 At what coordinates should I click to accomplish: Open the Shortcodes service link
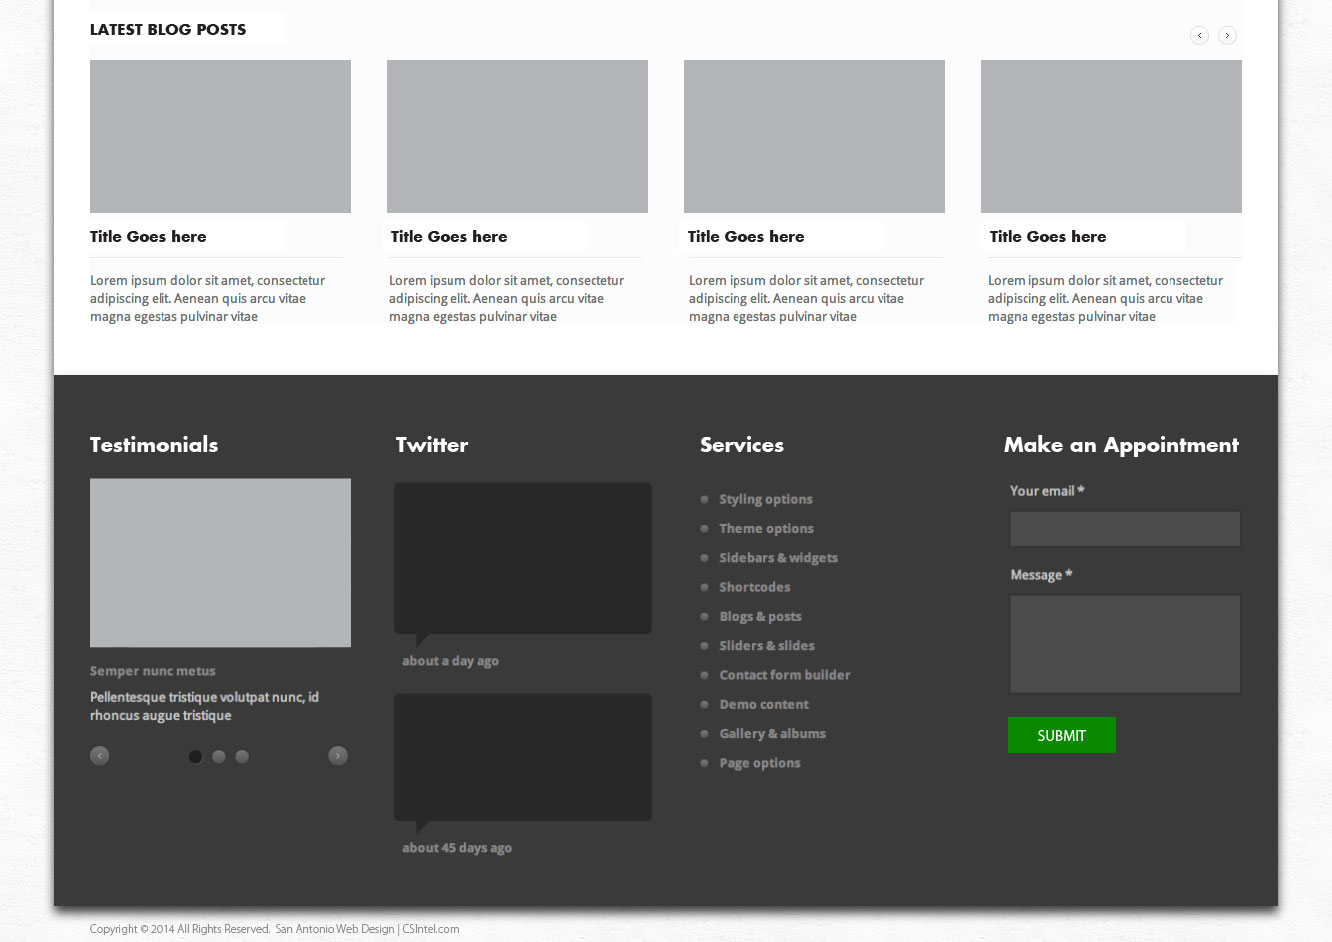[x=754, y=587]
